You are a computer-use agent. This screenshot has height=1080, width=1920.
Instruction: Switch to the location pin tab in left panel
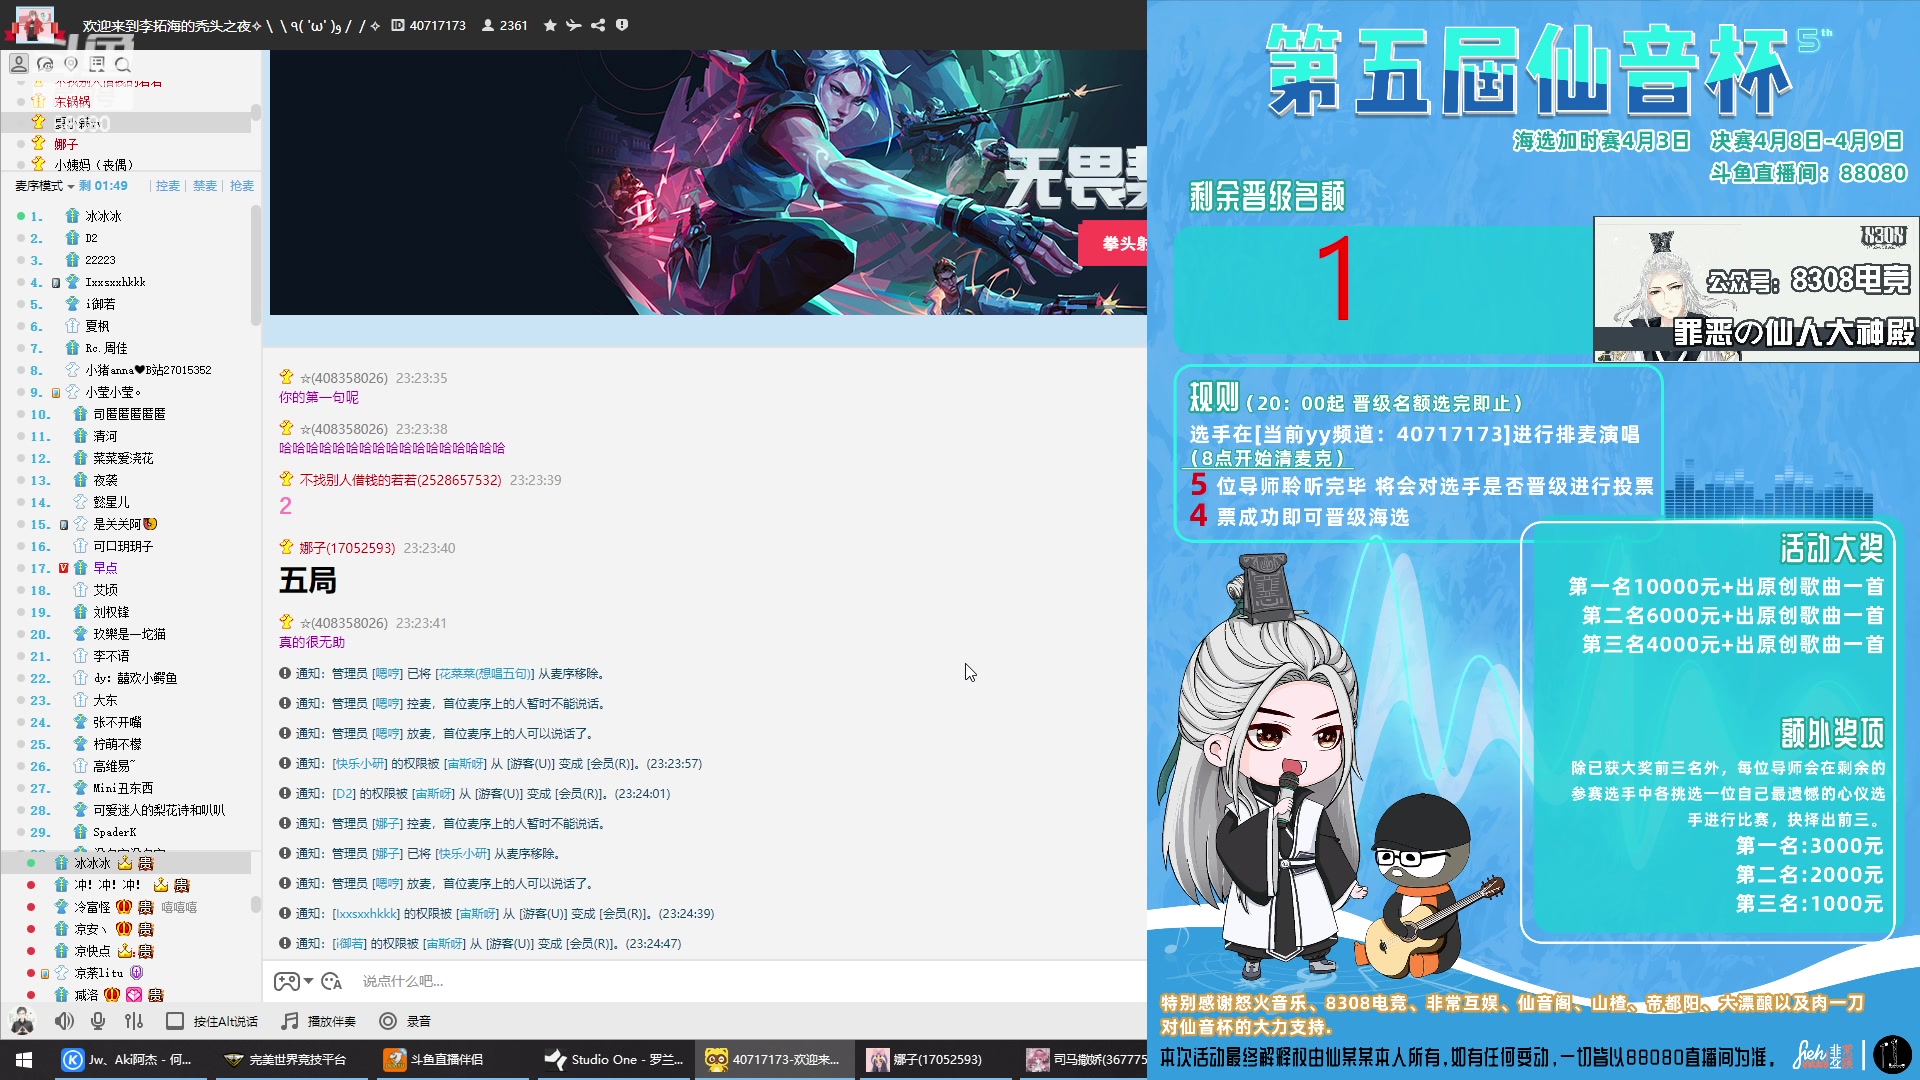[x=71, y=63]
